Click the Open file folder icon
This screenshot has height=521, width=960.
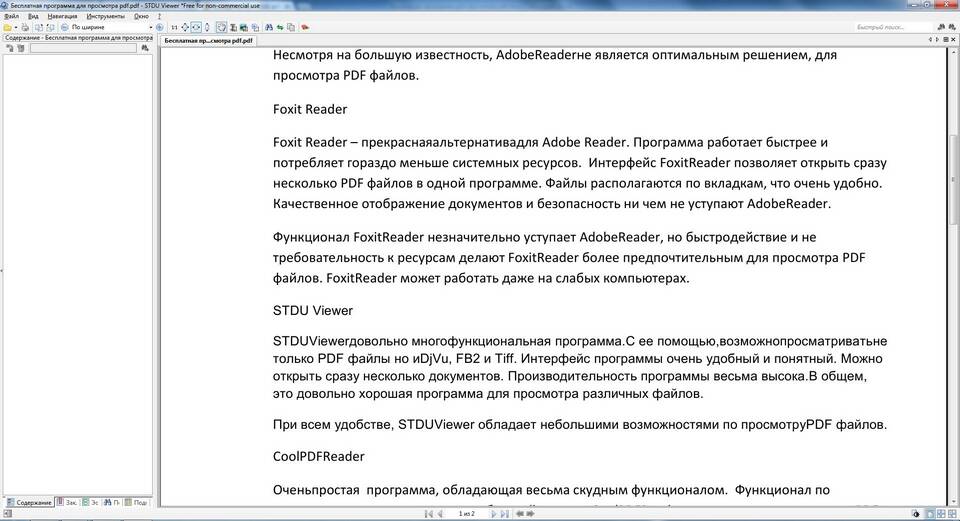pyautogui.click(x=7, y=28)
